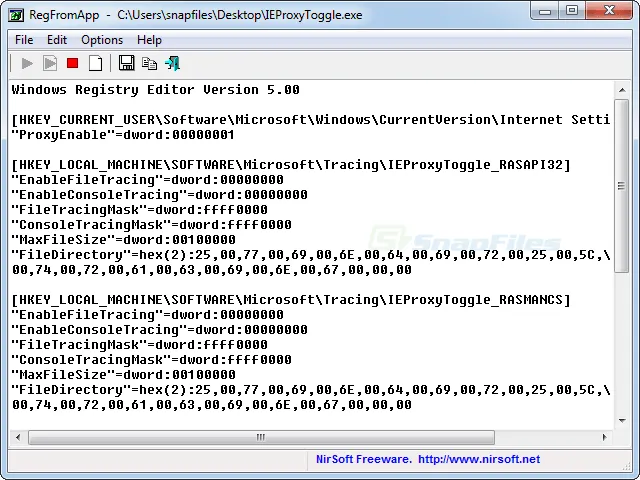Open the Options menu

pos(102,40)
